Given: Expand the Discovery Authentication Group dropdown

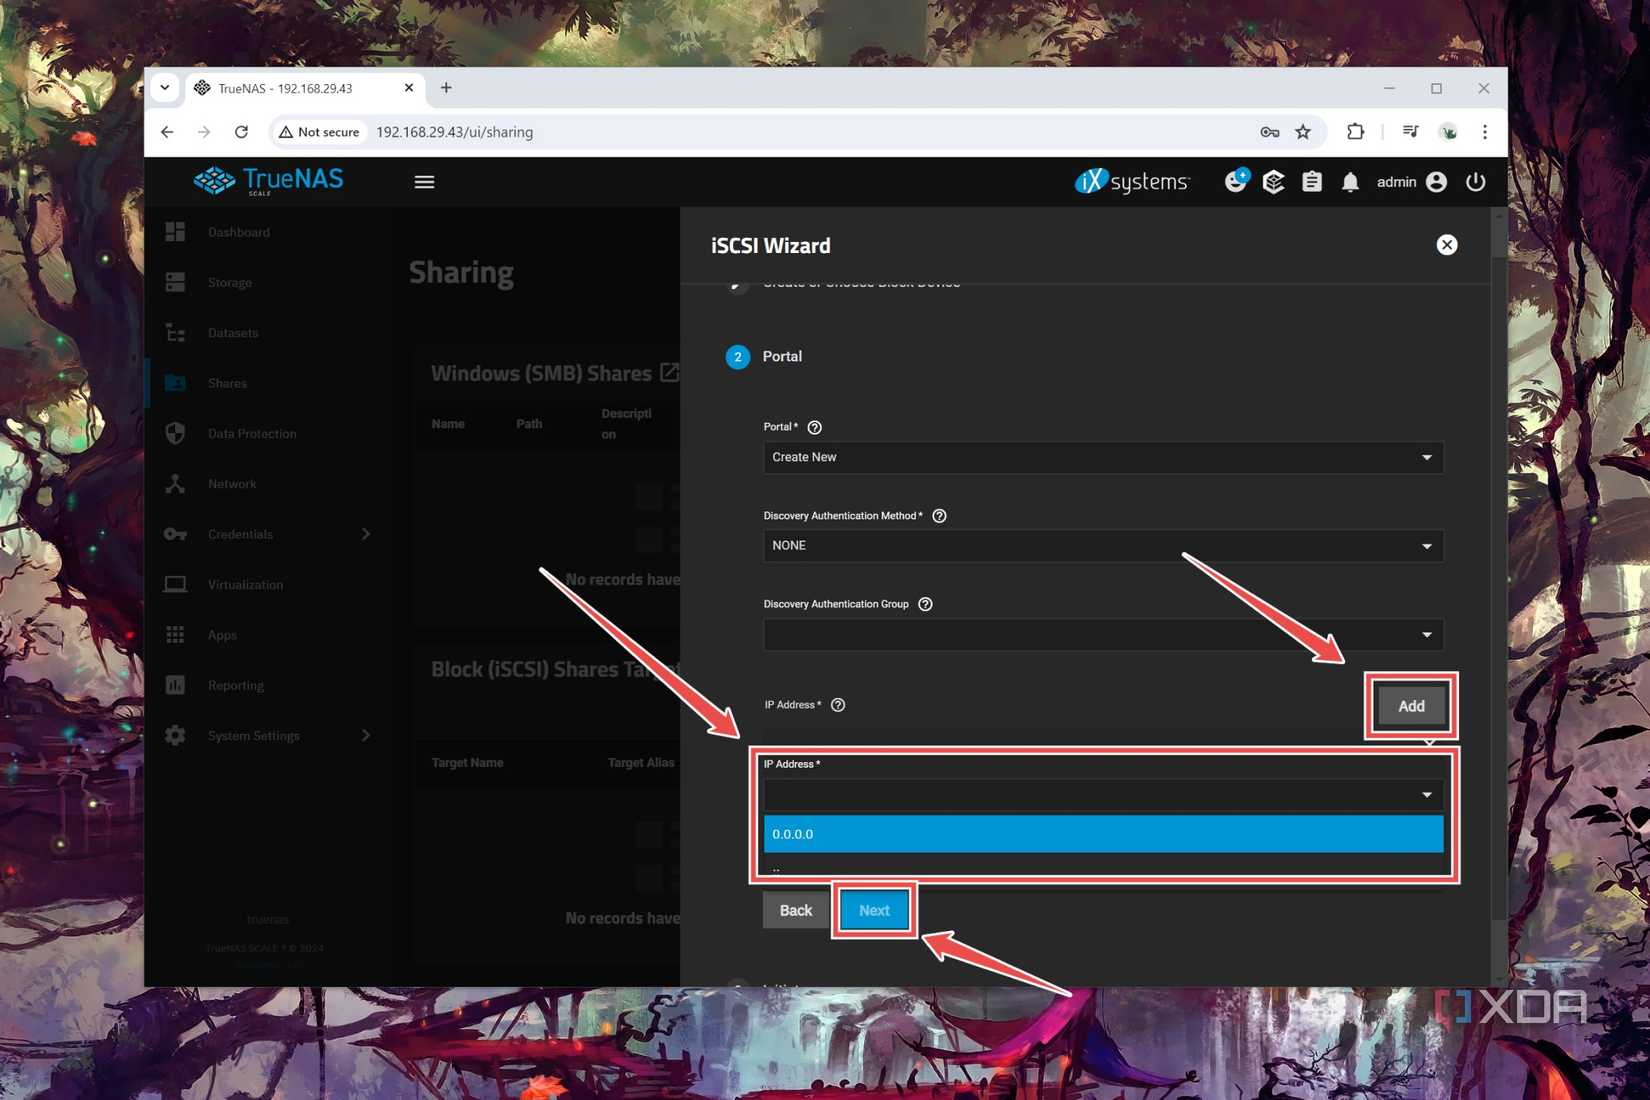Looking at the screenshot, I should [x=1103, y=634].
